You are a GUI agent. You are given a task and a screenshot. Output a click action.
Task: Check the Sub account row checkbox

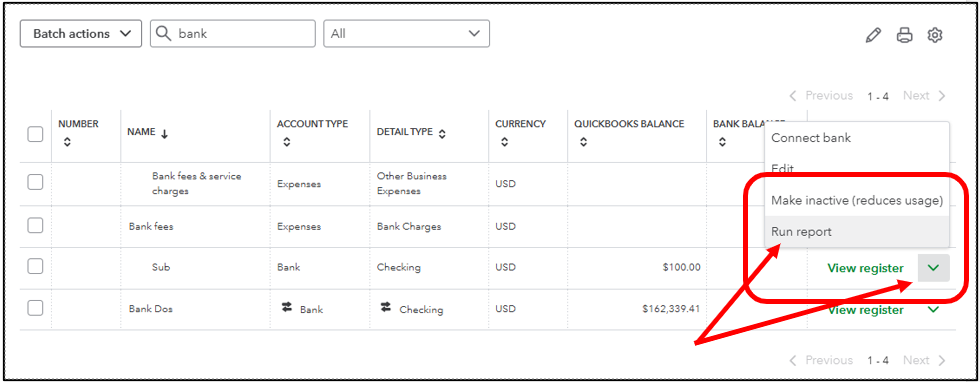35,266
